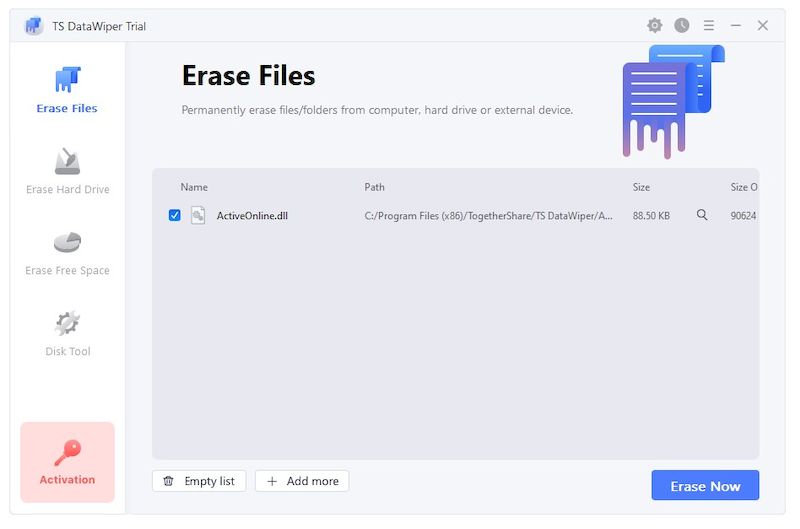Image resolution: width=800 pixels, height=529 pixels.
Task: Uncheck the ActiveOnline.dll checkbox
Action: (175, 215)
